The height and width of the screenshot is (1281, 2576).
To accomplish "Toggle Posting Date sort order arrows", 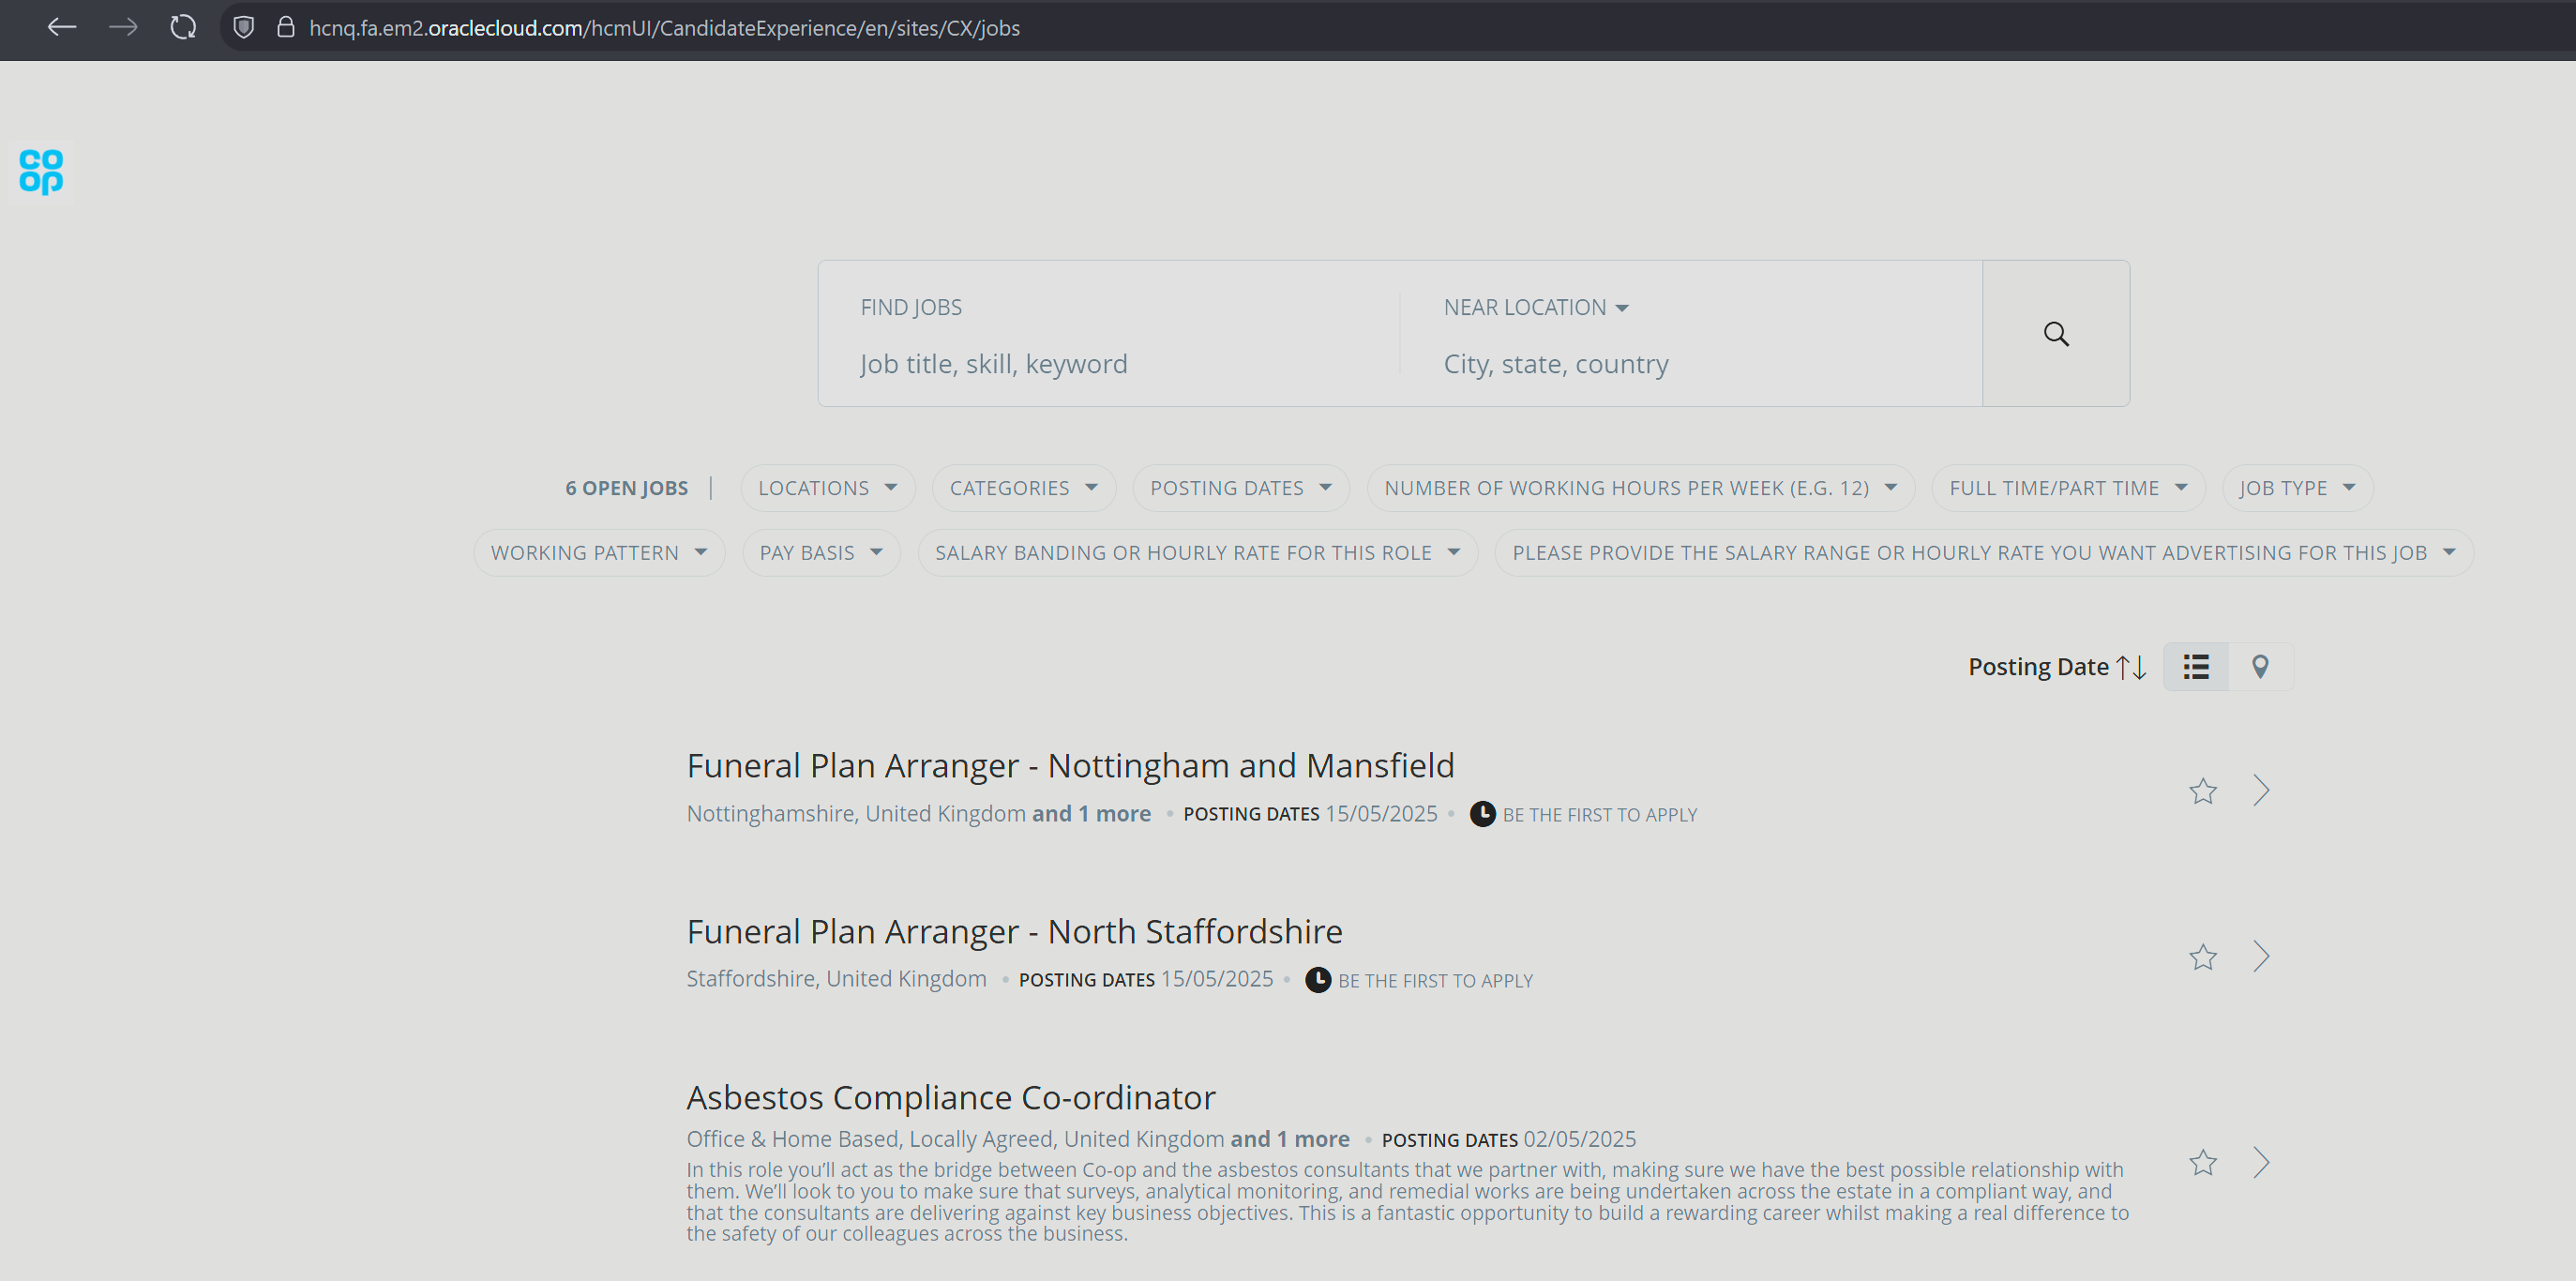I will point(2130,667).
